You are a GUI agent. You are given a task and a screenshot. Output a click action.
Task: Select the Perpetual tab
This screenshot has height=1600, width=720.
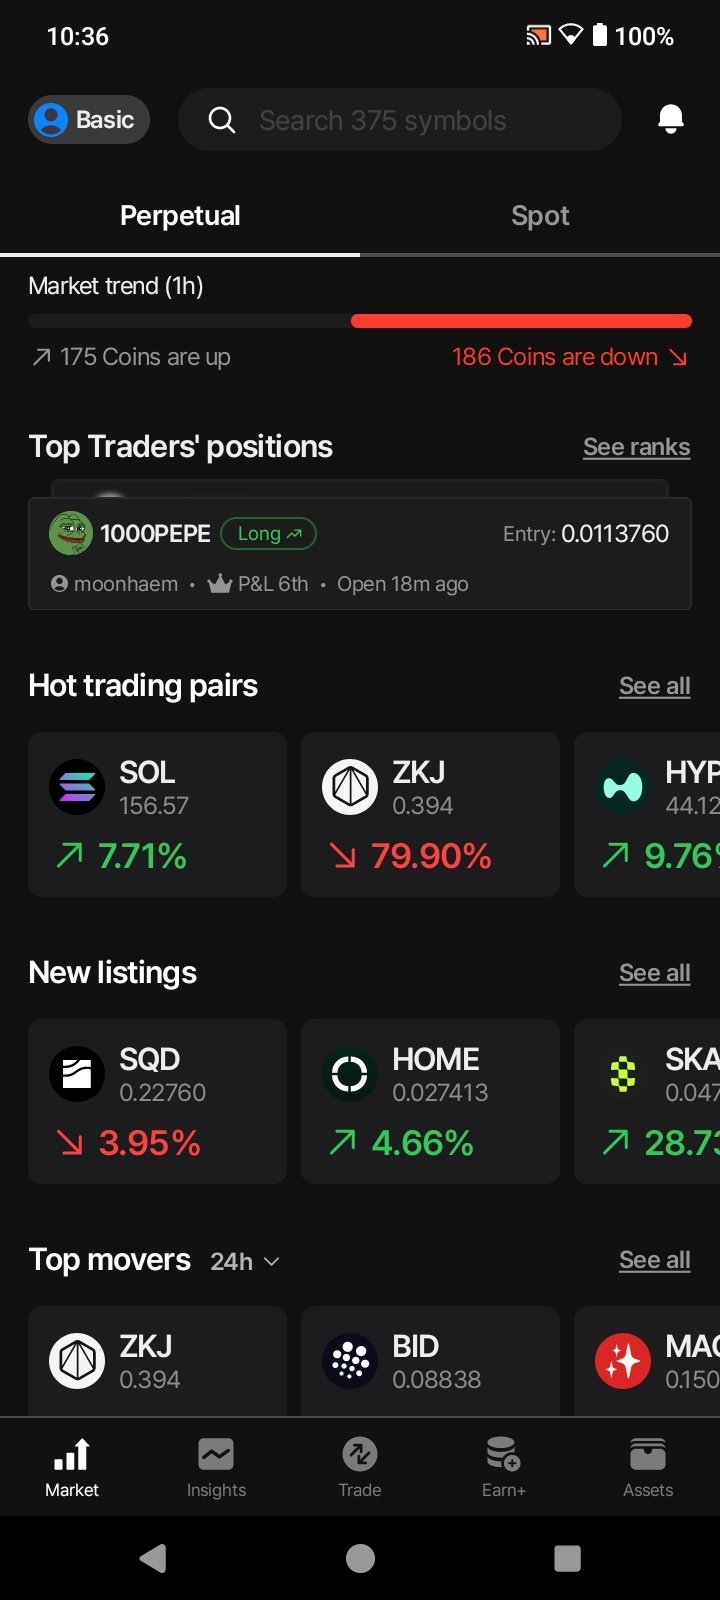click(180, 216)
